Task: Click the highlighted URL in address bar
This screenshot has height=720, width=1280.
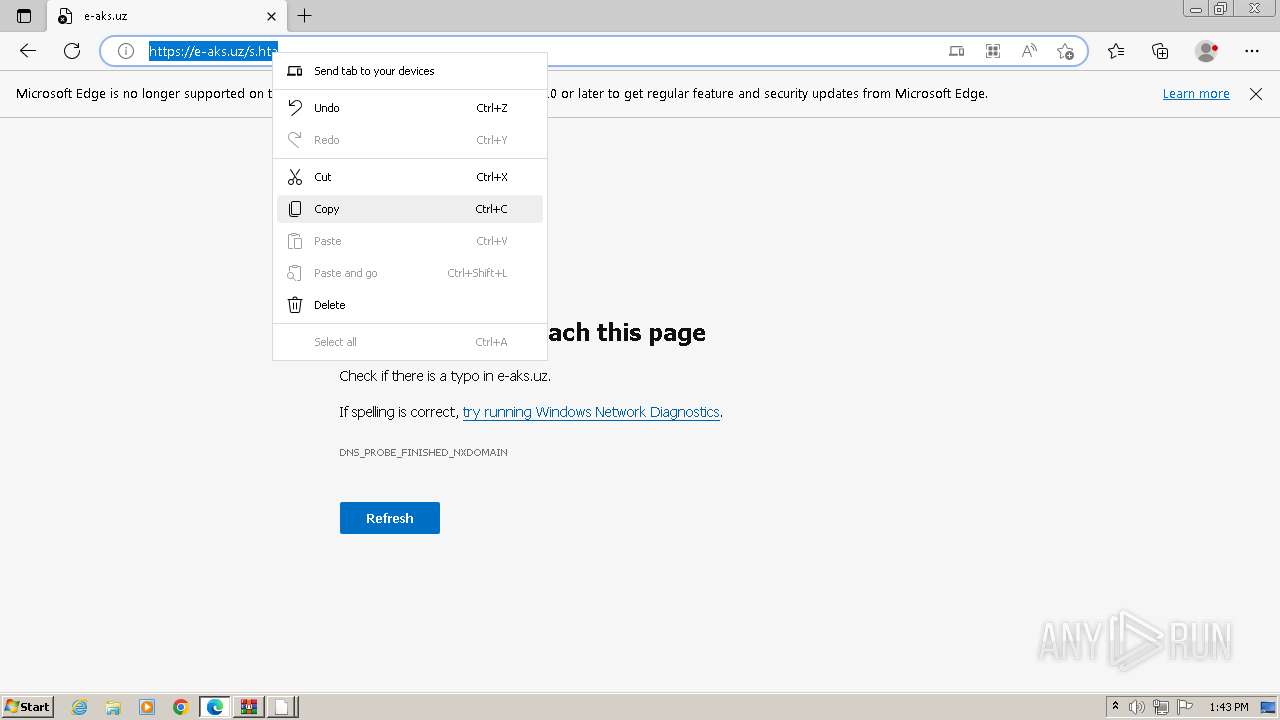Action: [212, 51]
